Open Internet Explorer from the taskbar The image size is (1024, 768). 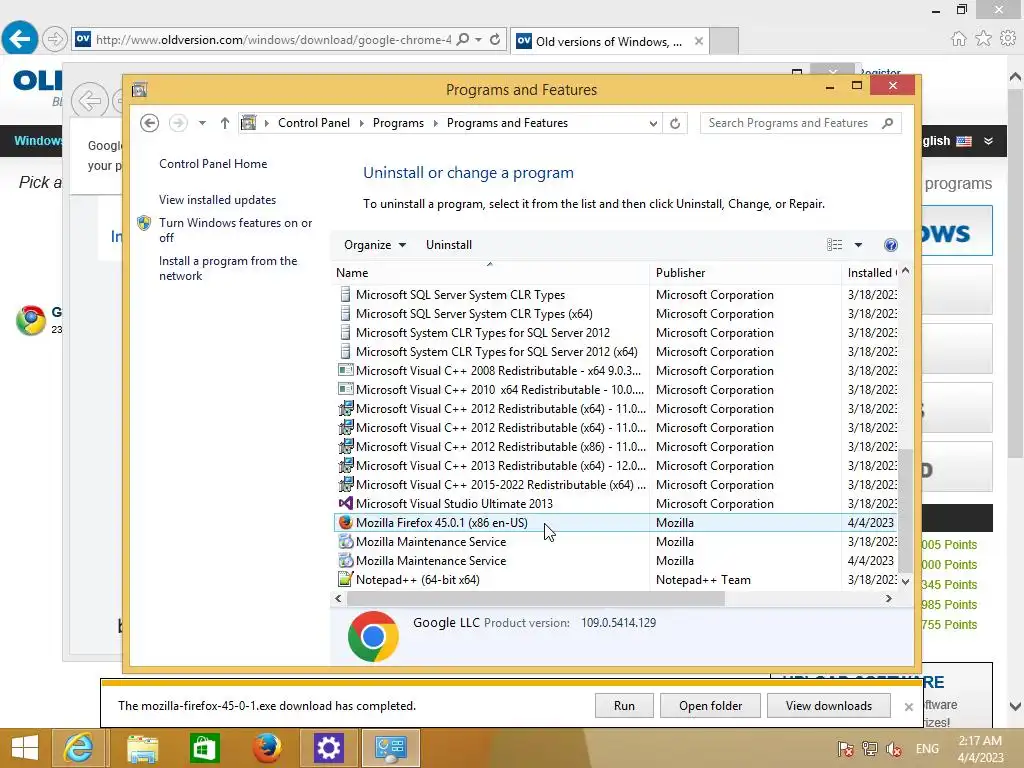[78, 748]
